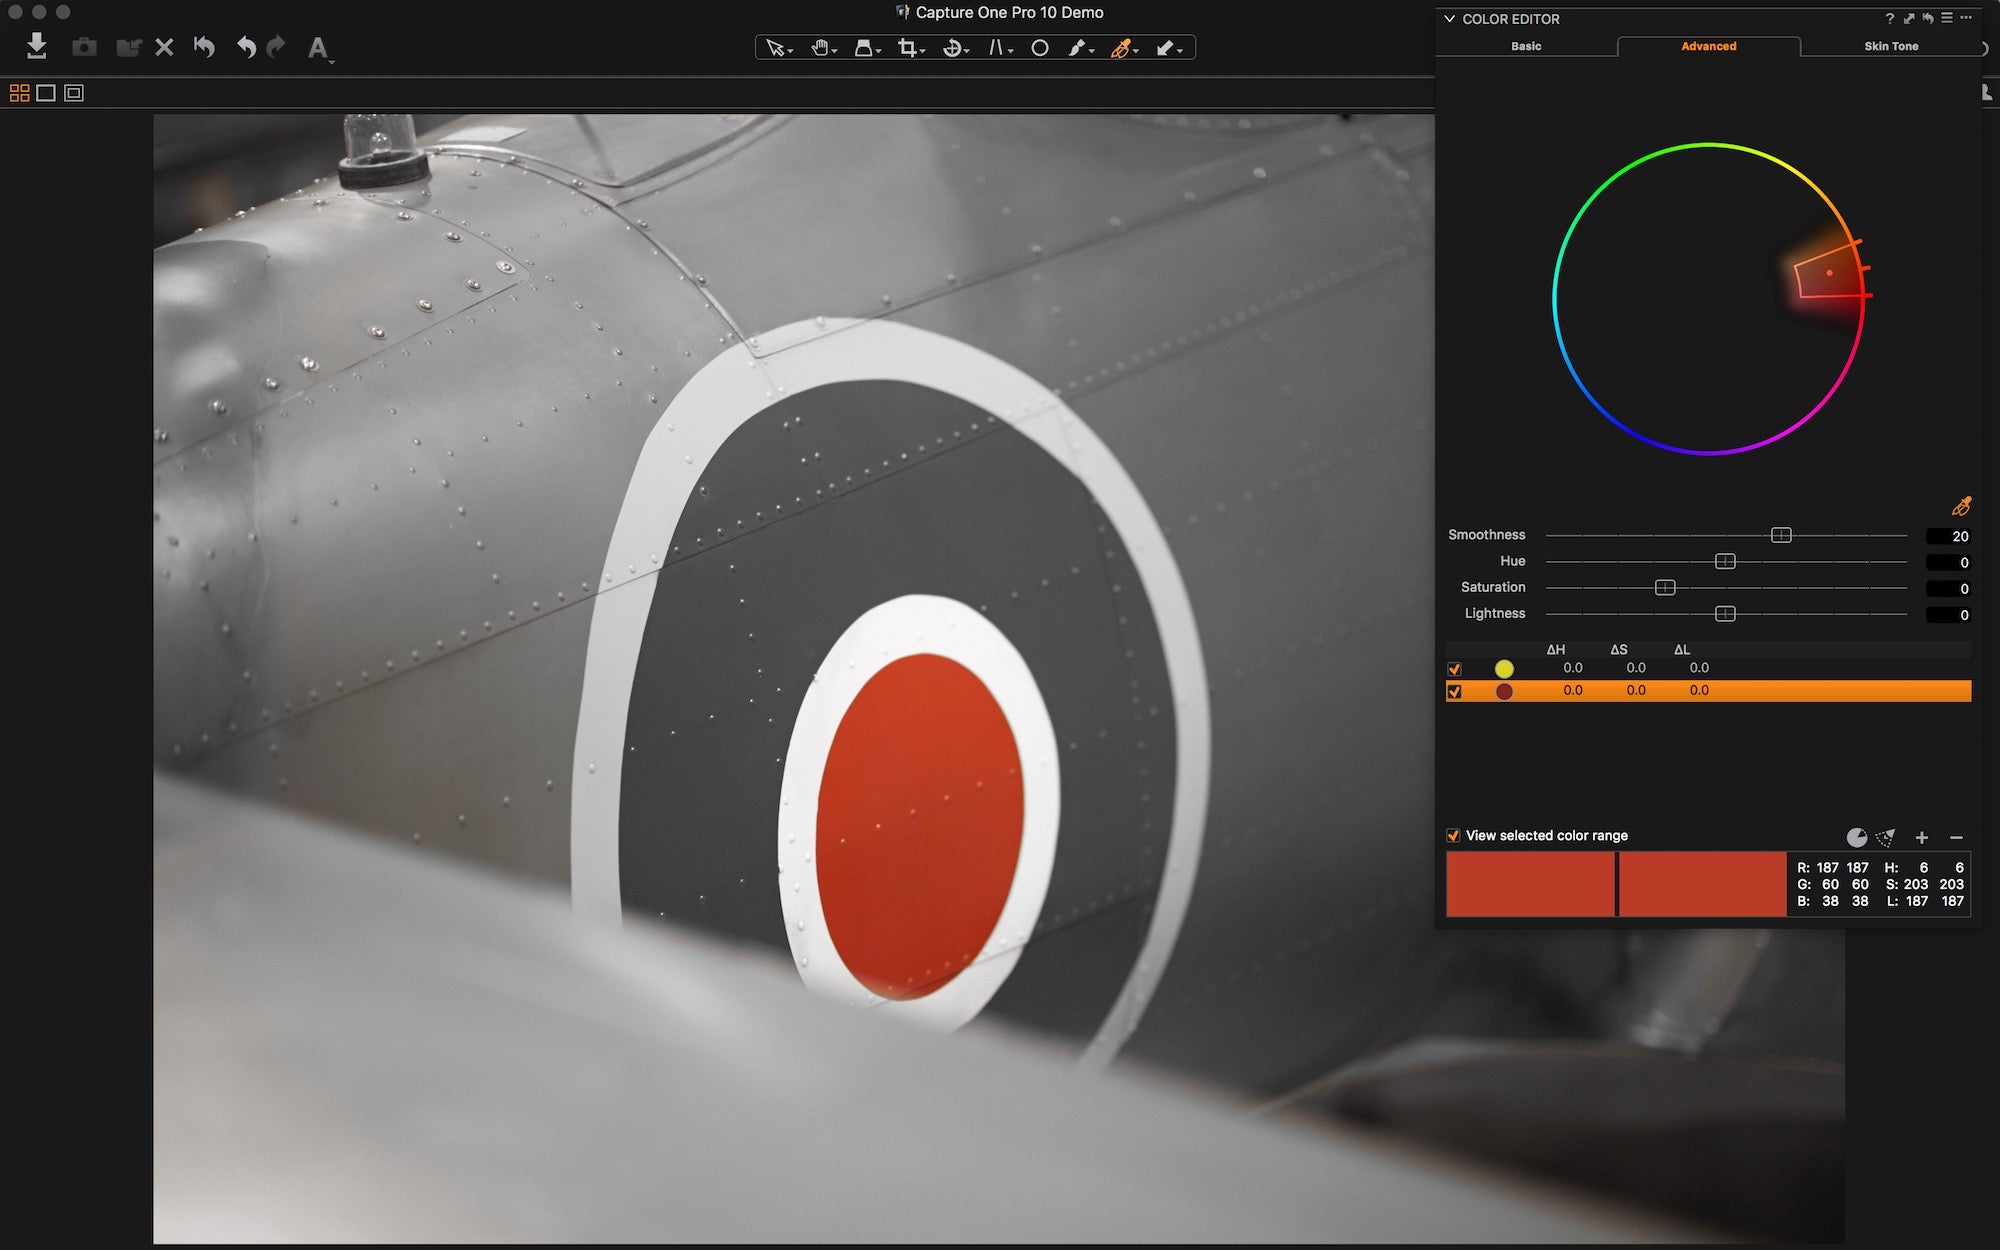The height and width of the screenshot is (1250, 2000).
Task: Switch to single image view
Action: pyautogui.click(x=46, y=93)
